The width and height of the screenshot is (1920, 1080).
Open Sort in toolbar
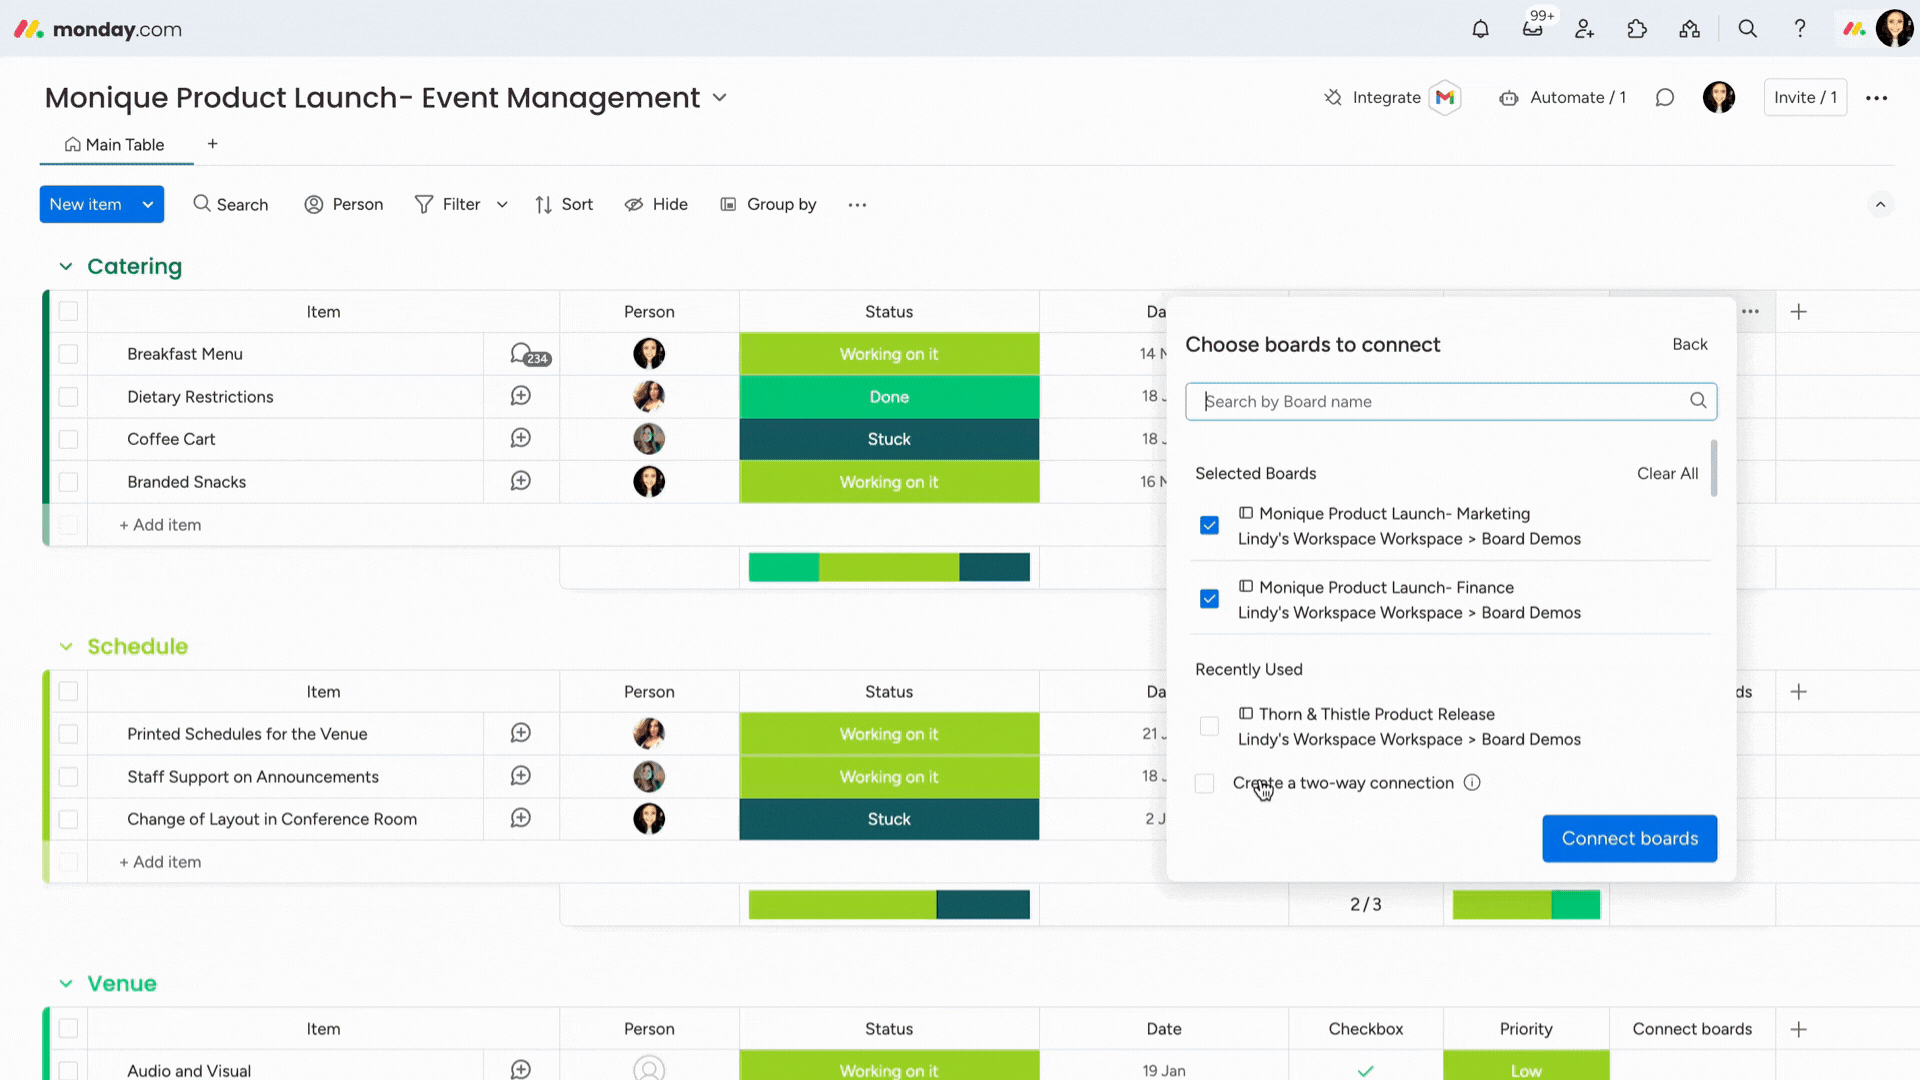pos(564,205)
